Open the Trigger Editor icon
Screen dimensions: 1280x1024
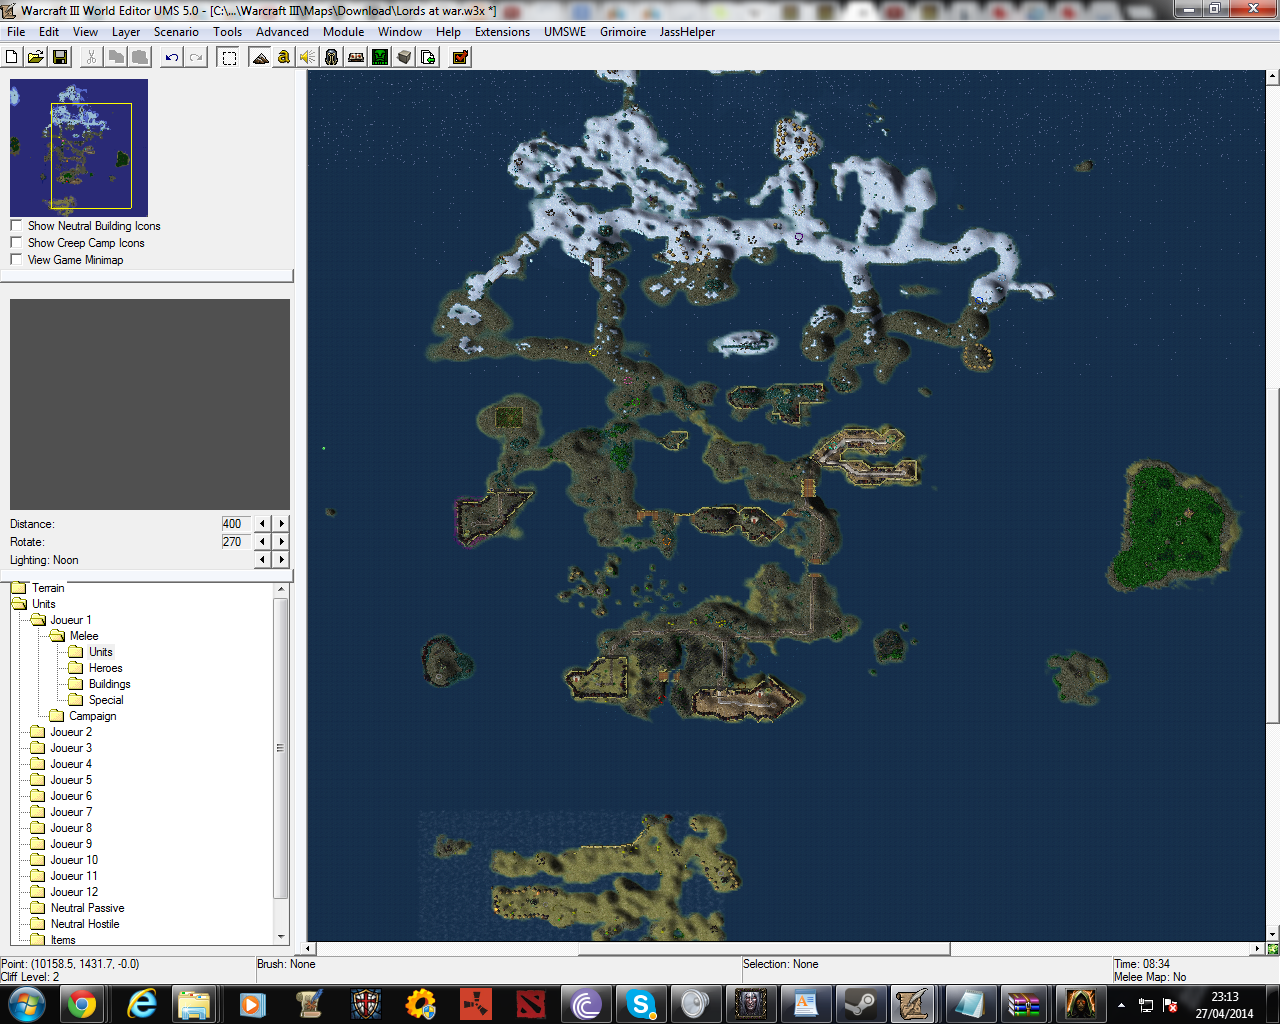pyautogui.click(x=284, y=57)
